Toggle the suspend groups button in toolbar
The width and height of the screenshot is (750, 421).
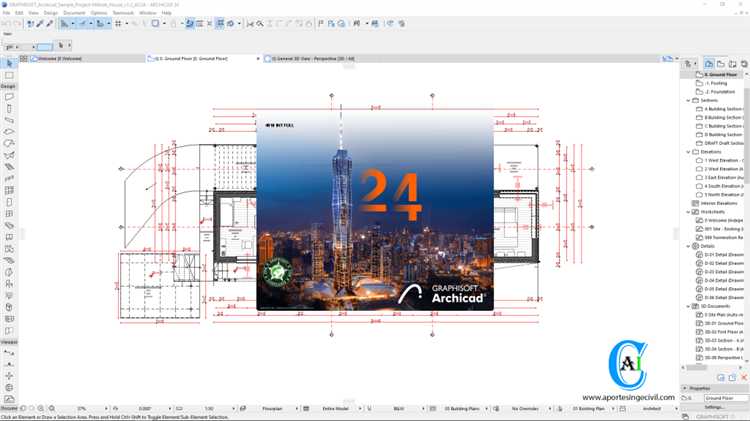pos(220,23)
